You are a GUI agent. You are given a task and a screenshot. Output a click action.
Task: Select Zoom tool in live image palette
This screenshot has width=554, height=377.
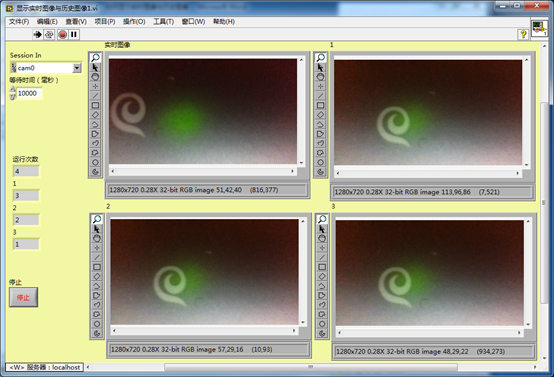95,58
